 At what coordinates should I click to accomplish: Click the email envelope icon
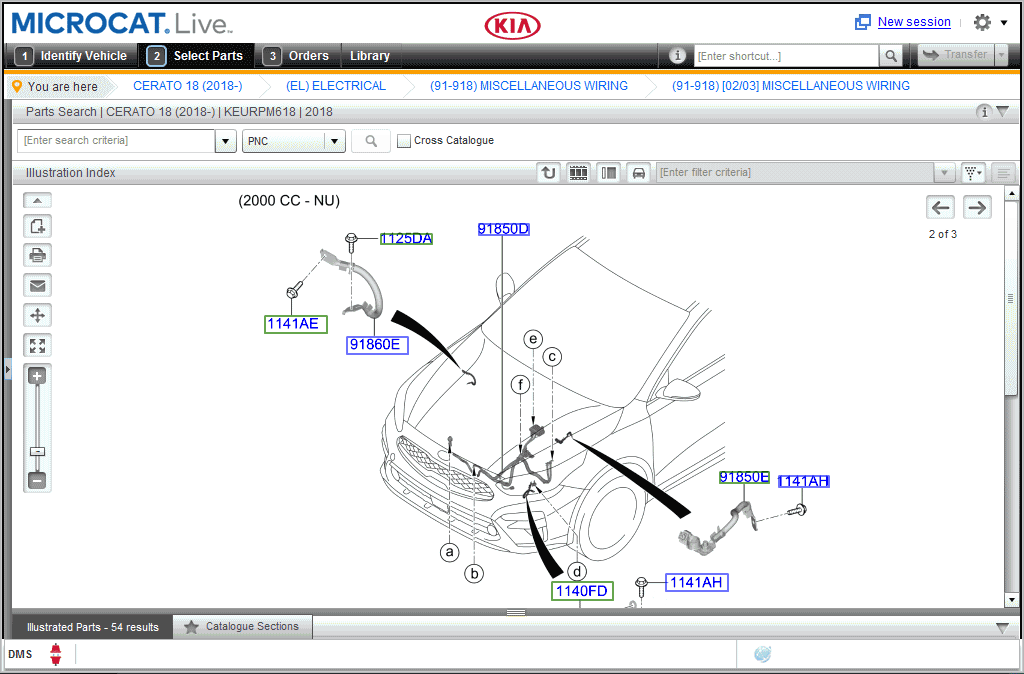(x=38, y=285)
